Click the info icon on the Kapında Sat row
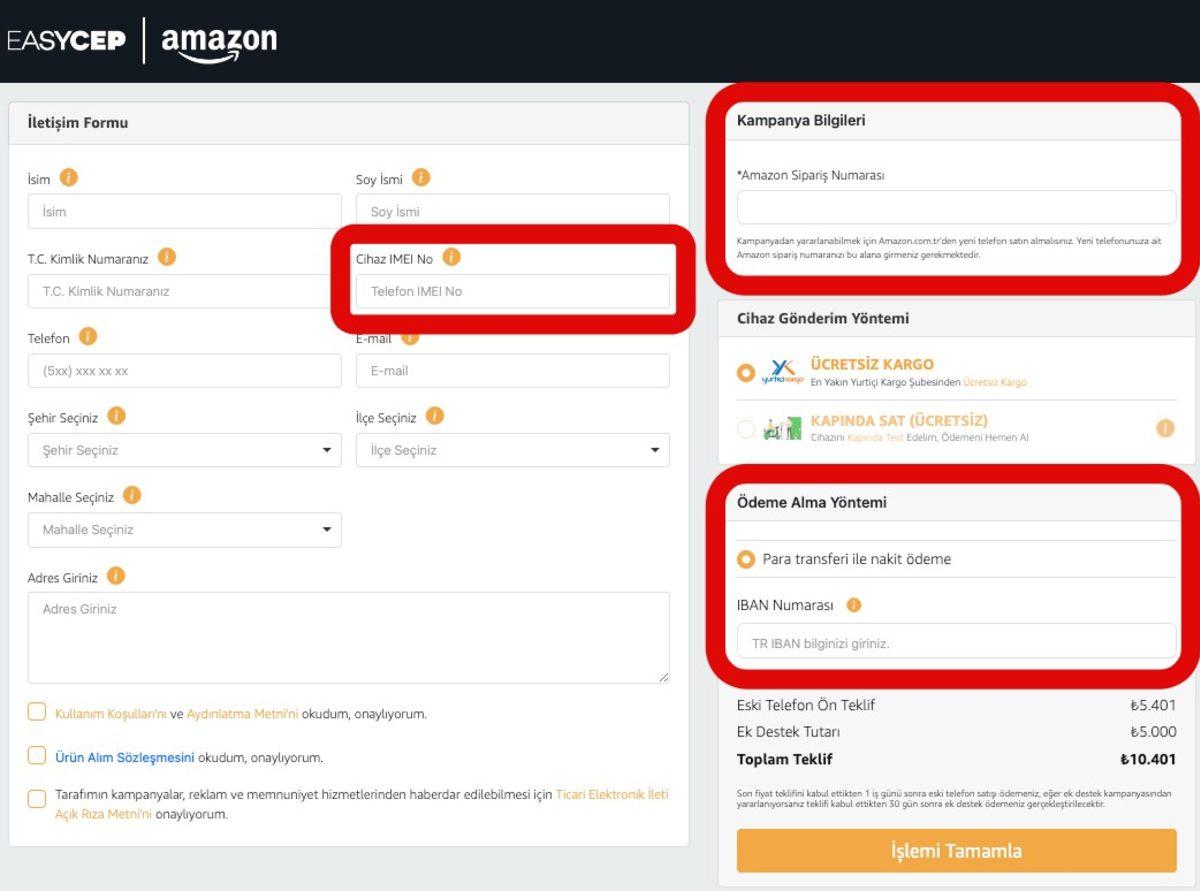This screenshot has width=1200, height=891. tap(1165, 427)
